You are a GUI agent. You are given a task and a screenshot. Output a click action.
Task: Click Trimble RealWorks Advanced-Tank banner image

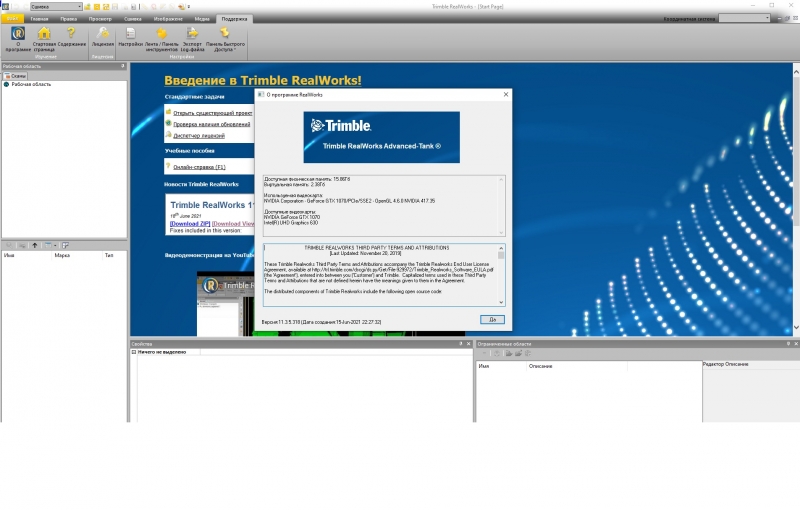point(382,137)
